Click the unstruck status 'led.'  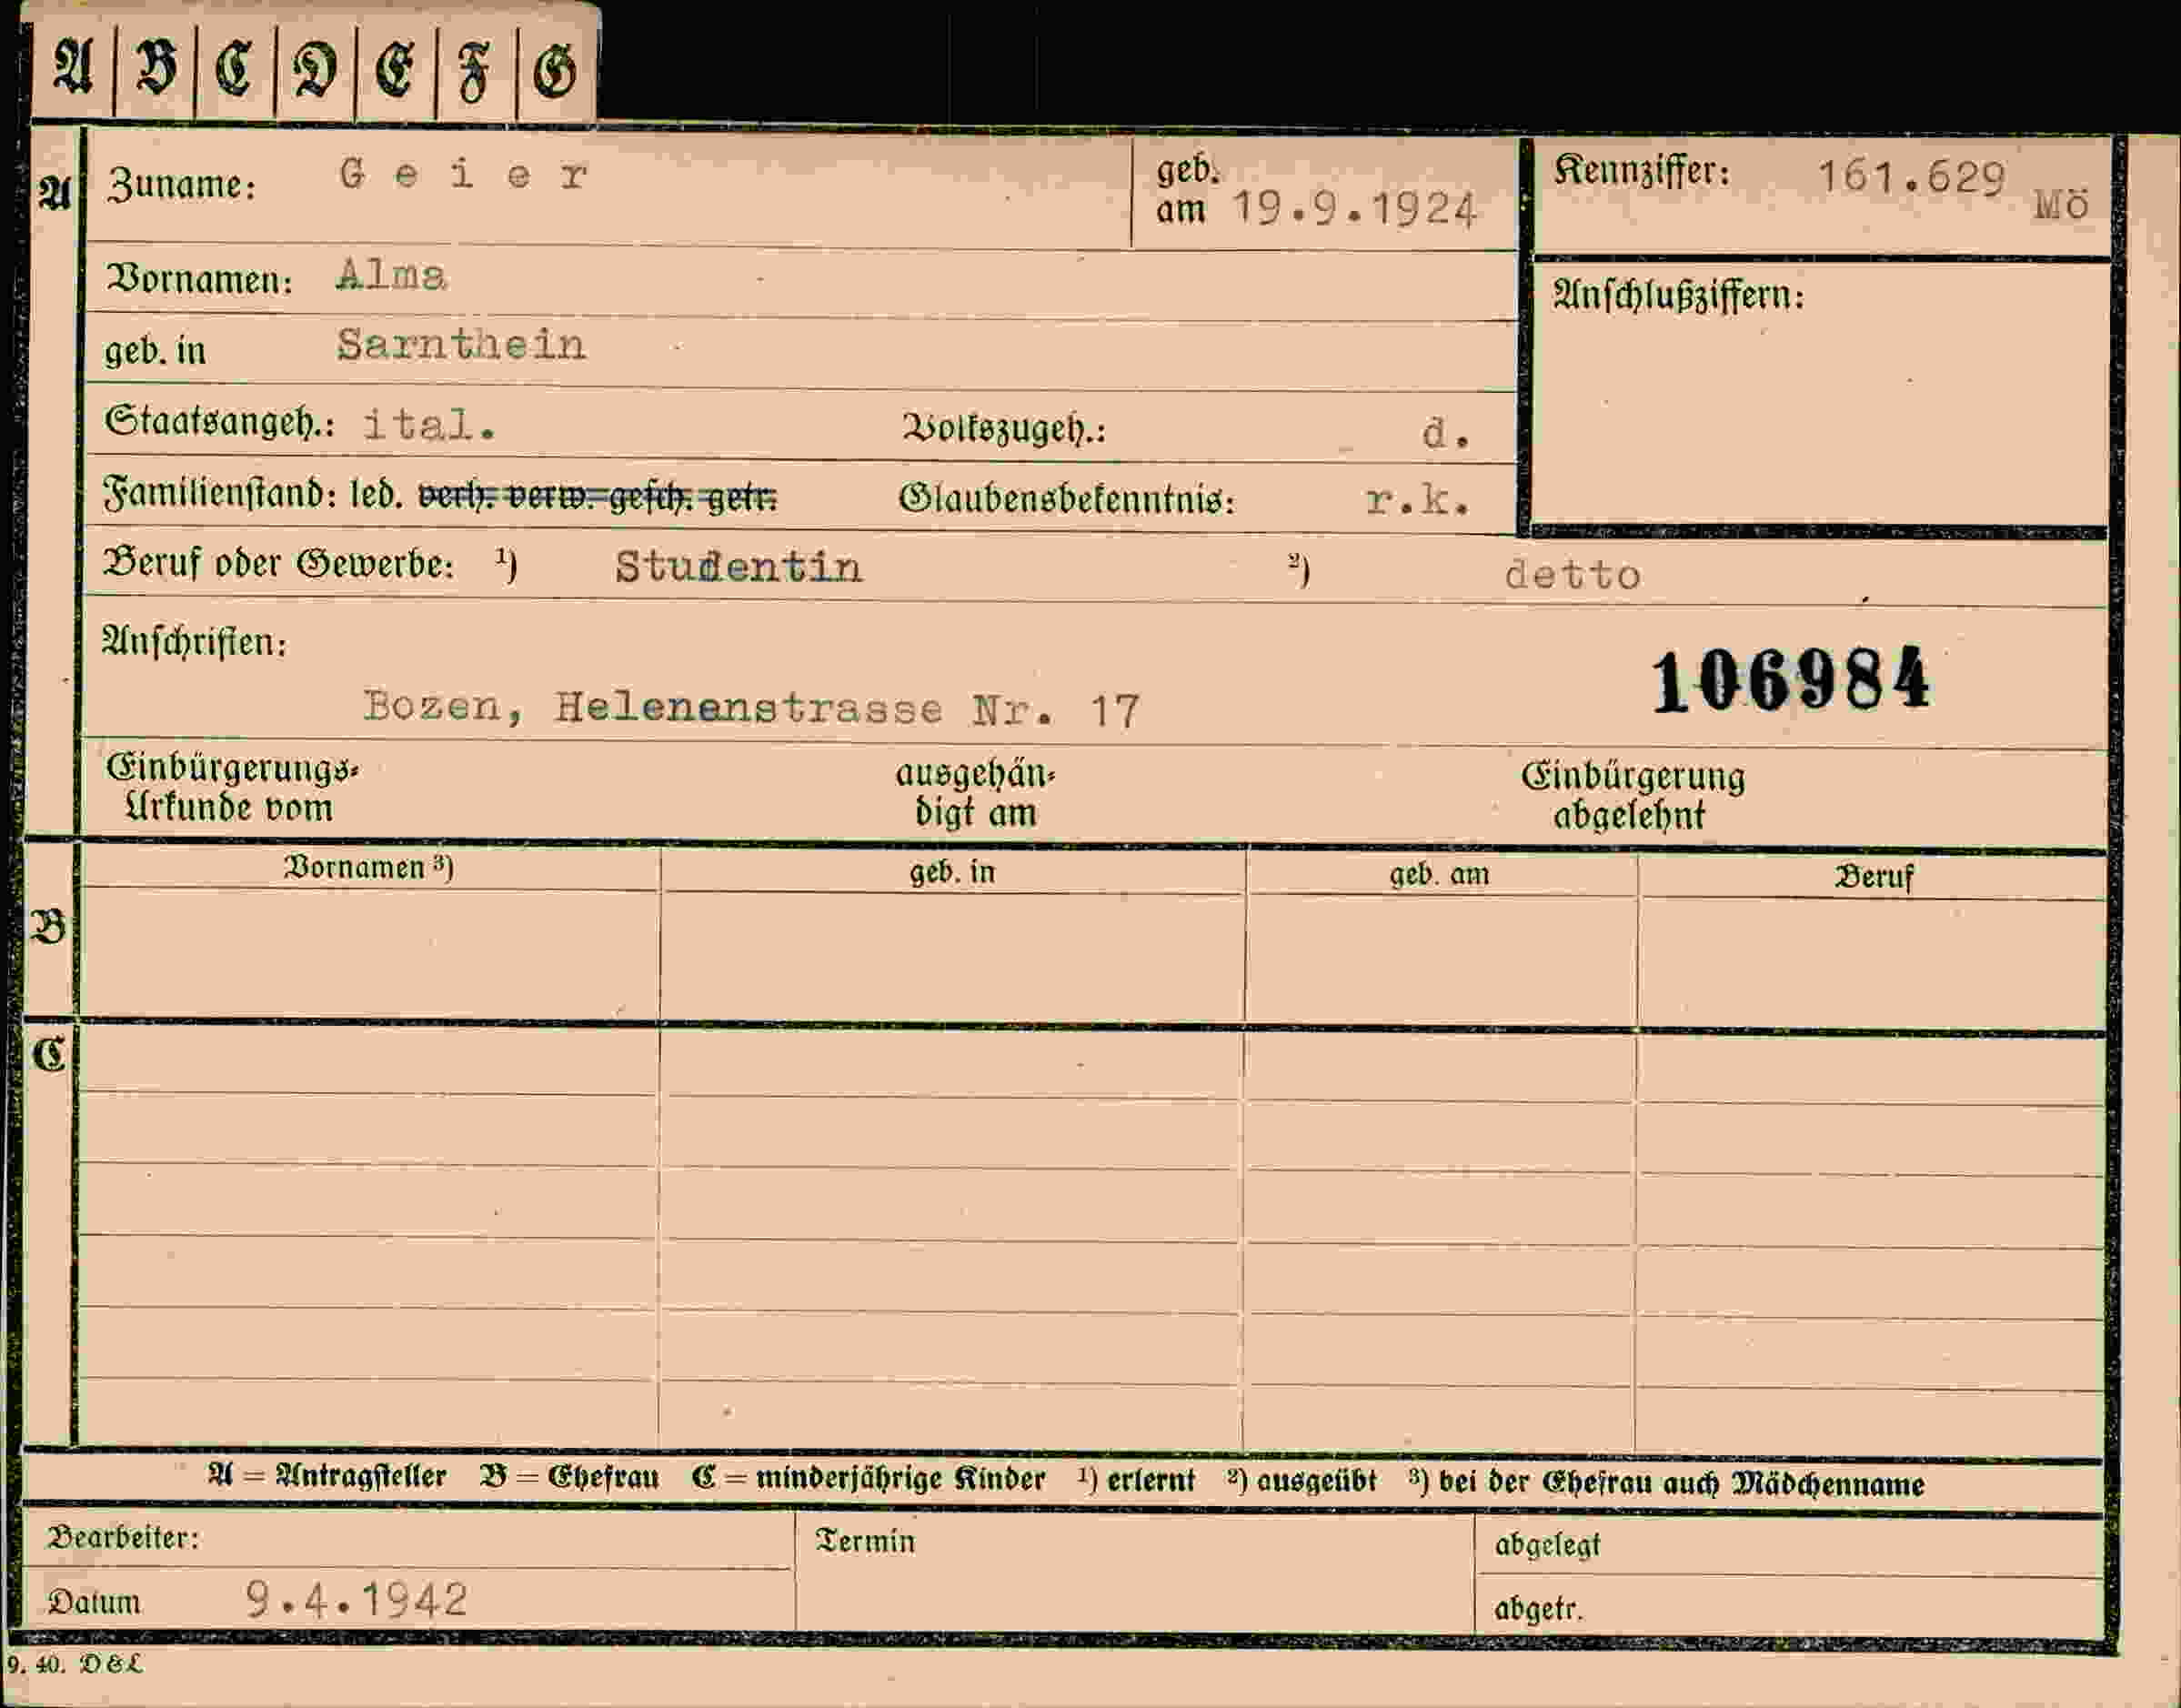click(376, 495)
